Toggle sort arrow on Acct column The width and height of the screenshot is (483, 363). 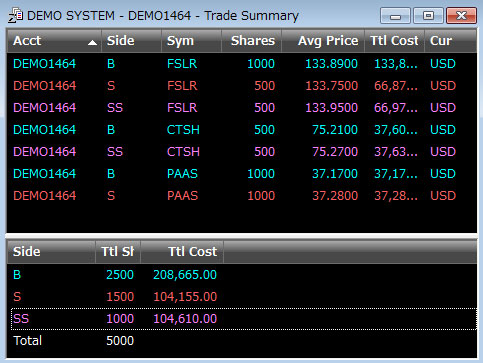(92, 43)
